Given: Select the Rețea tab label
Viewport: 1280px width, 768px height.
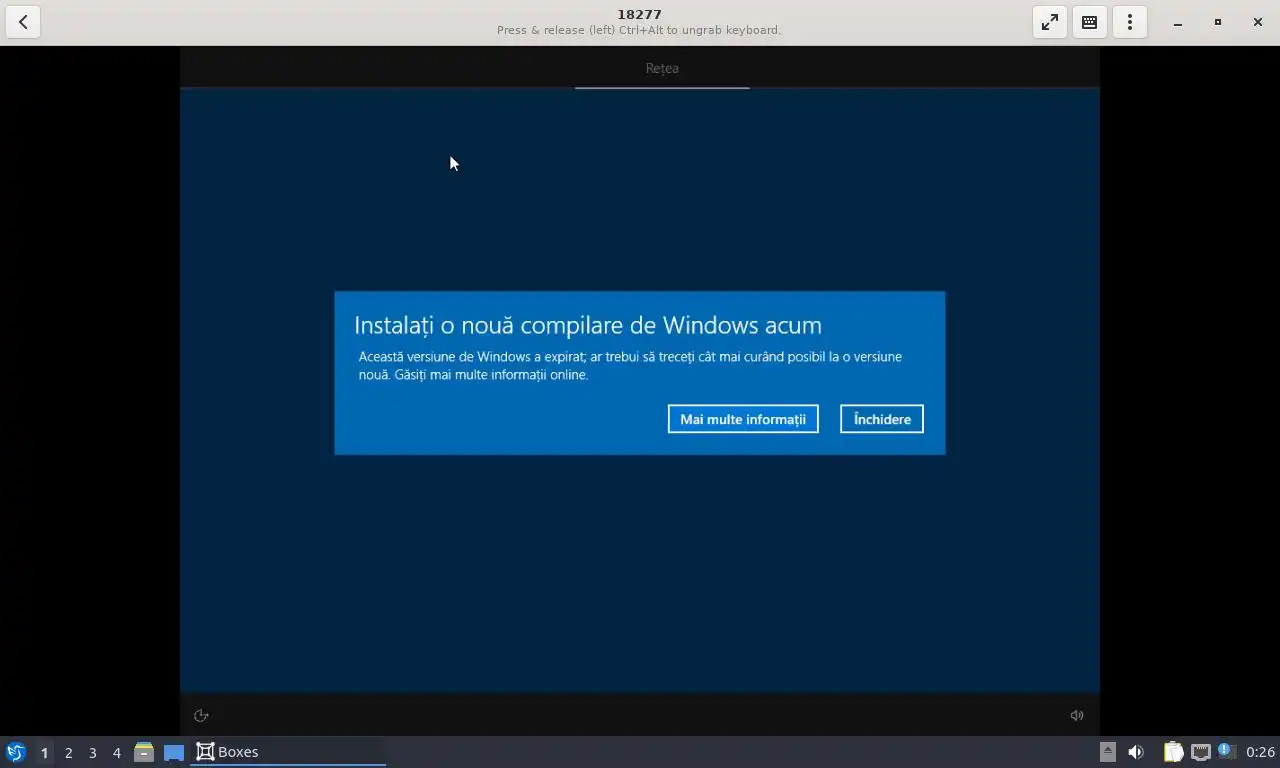Looking at the screenshot, I should pyautogui.click(x=662, y=68).
